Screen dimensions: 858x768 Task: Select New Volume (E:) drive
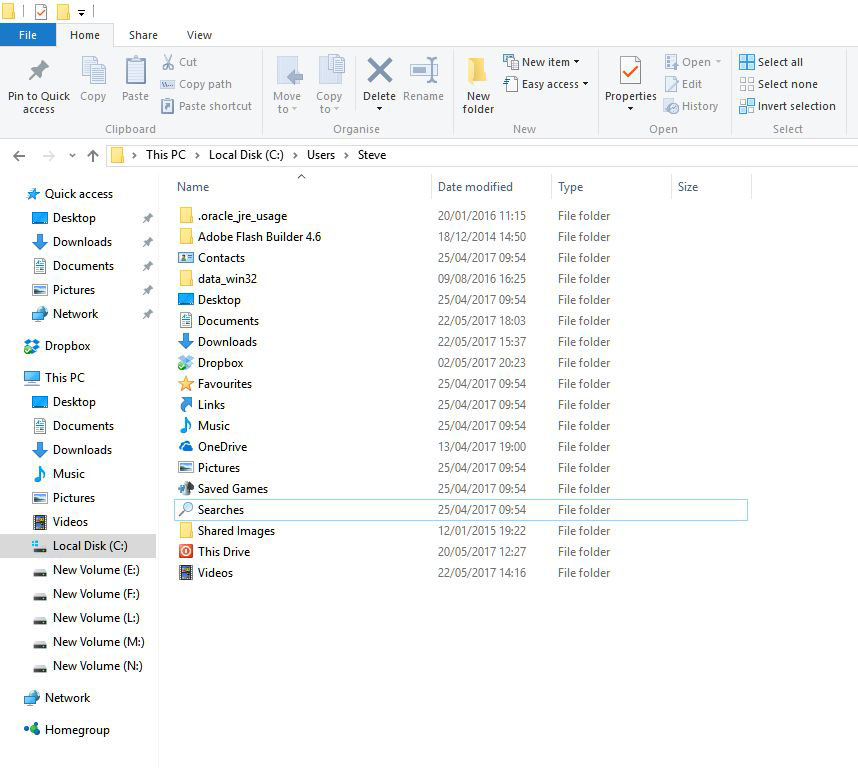coord(96,570)
